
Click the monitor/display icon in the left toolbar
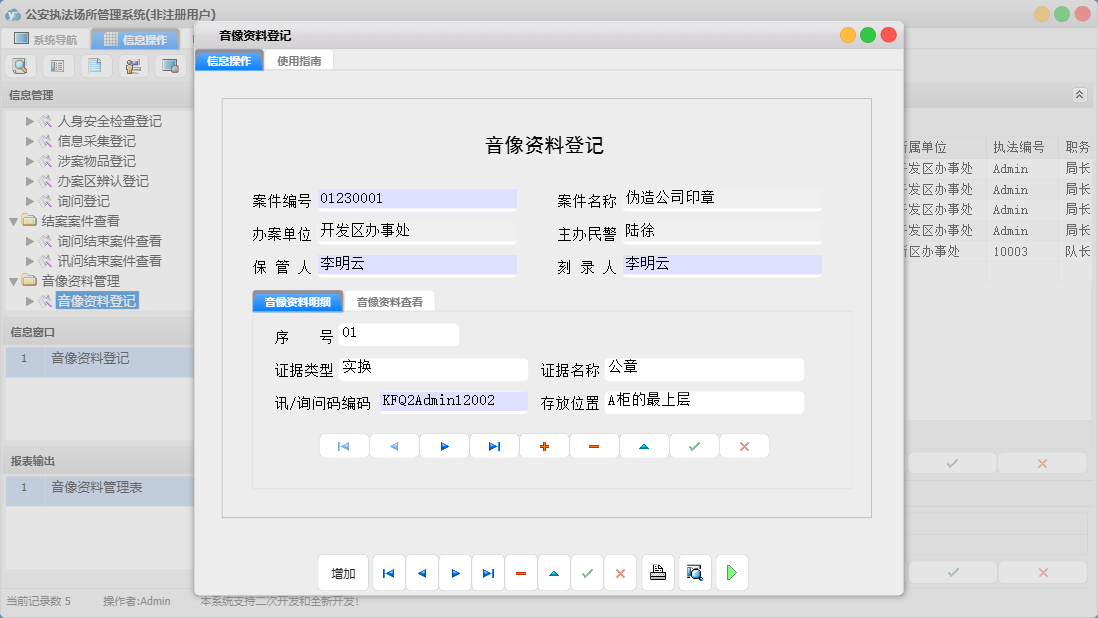171,64
